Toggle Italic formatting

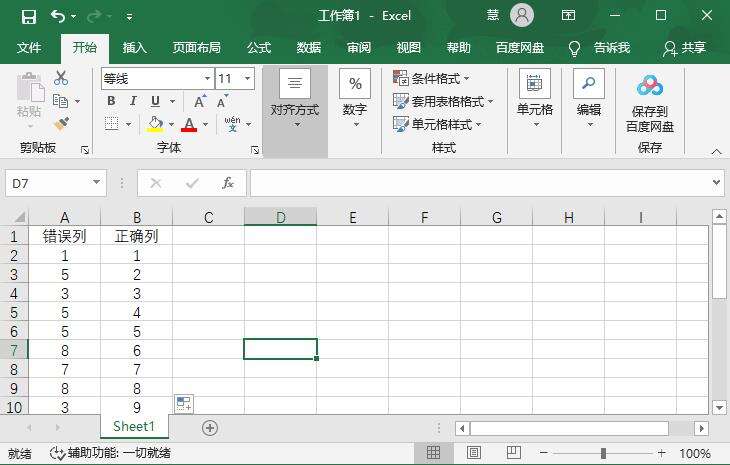133,101
